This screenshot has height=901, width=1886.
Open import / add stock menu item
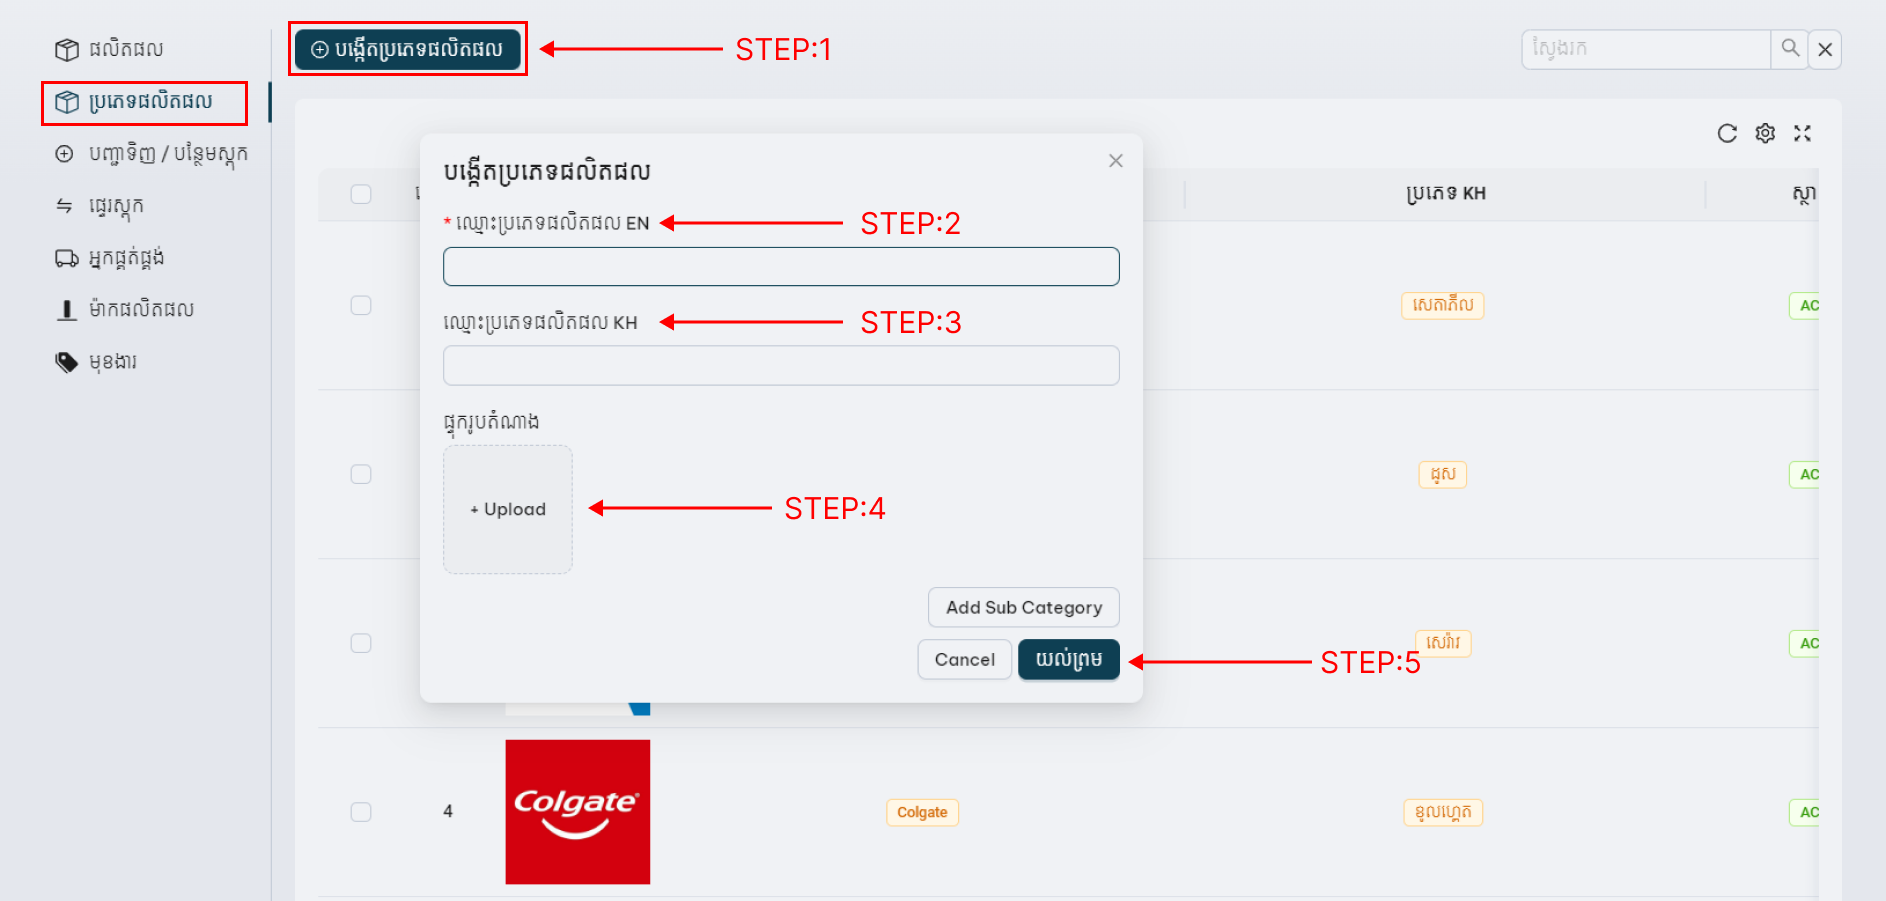[x=167, y=154]
